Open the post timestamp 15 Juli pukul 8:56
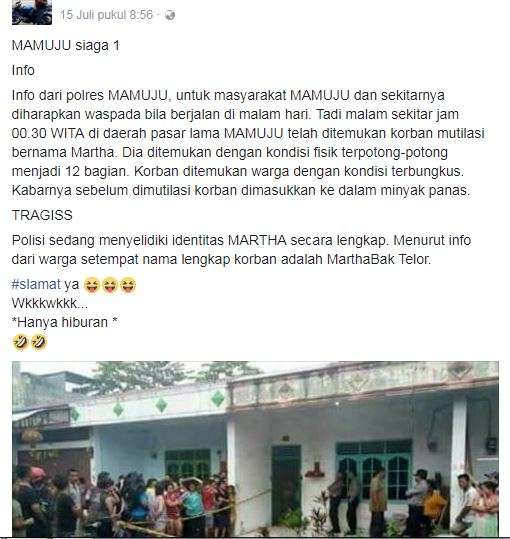The height and width of the screenshot is (539, 510). coord(106,15)
